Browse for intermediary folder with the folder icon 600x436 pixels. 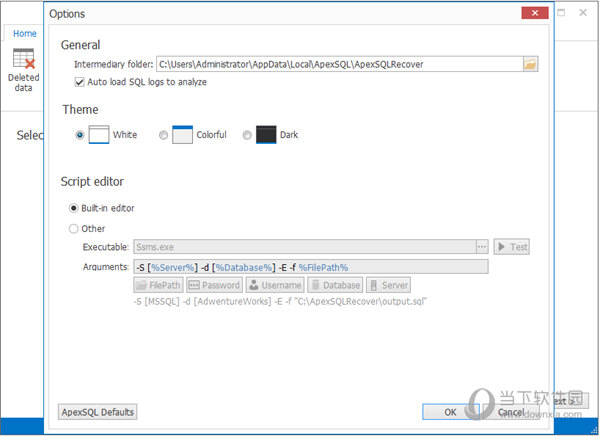[530, 64]
